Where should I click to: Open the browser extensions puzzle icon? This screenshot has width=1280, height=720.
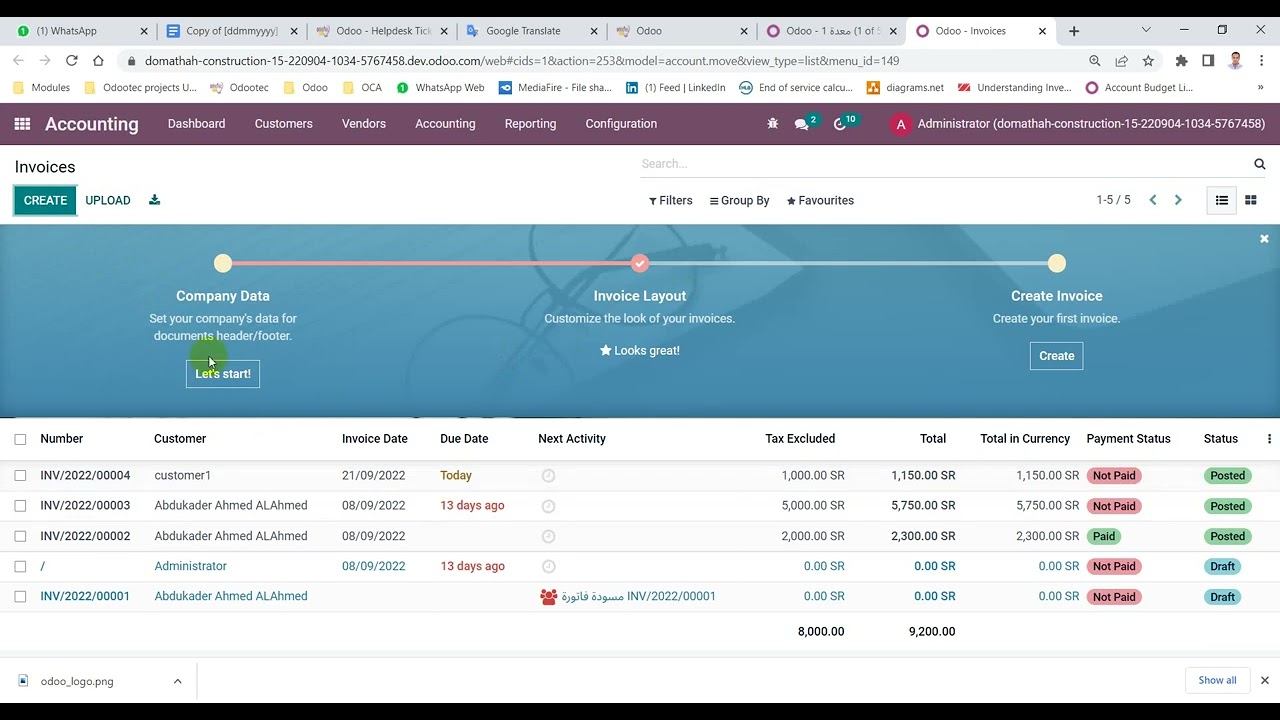tap(1181, 61)
